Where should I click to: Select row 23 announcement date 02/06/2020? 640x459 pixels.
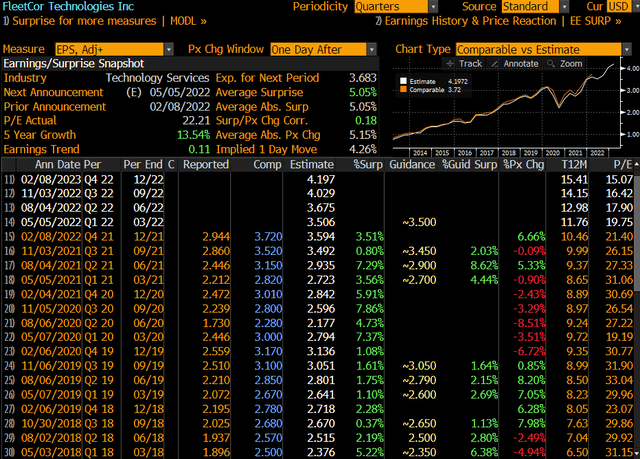point(51,351)
